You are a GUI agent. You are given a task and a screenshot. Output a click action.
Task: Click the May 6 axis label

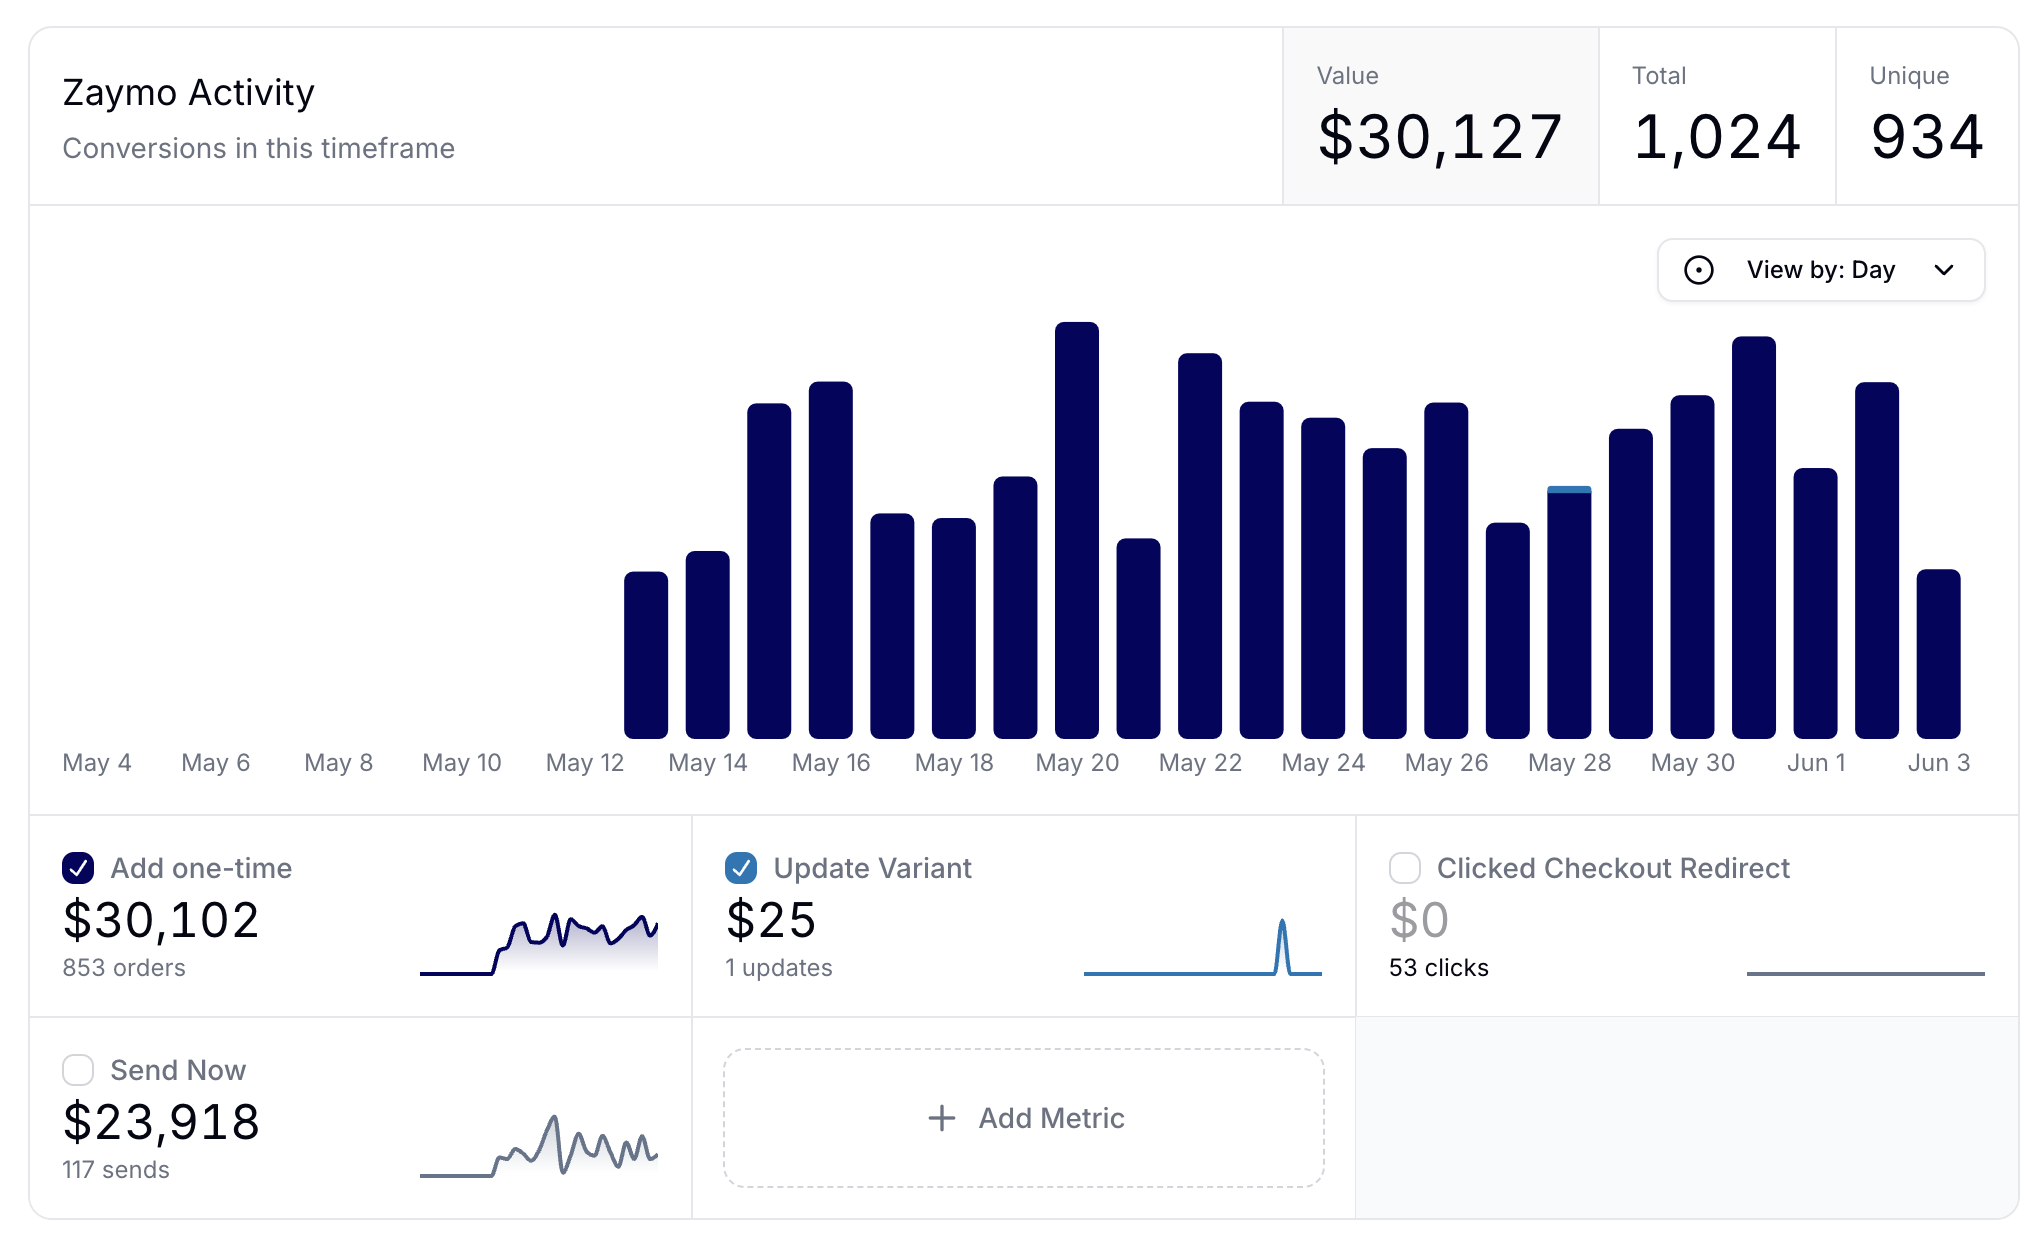click(x=216, y=763)
